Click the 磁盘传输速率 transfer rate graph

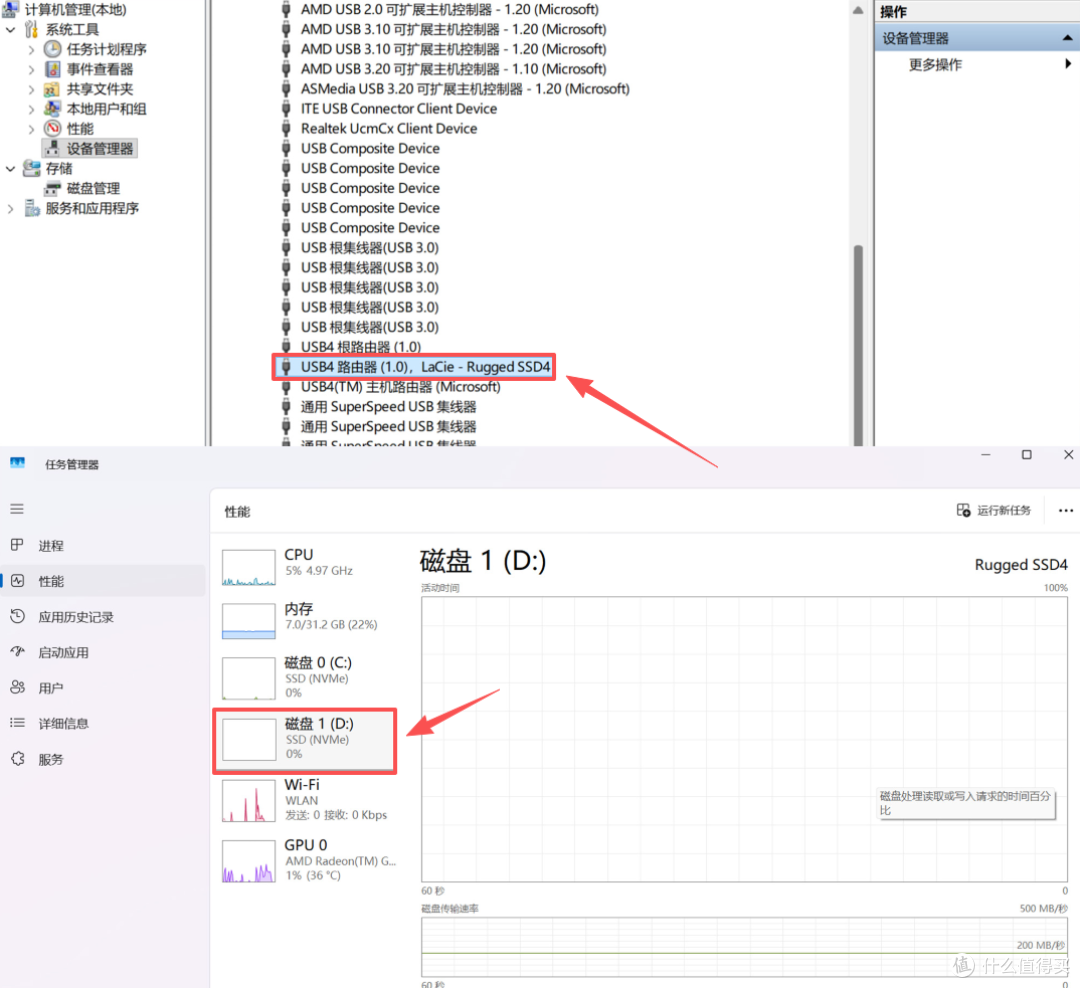point(744,945)
